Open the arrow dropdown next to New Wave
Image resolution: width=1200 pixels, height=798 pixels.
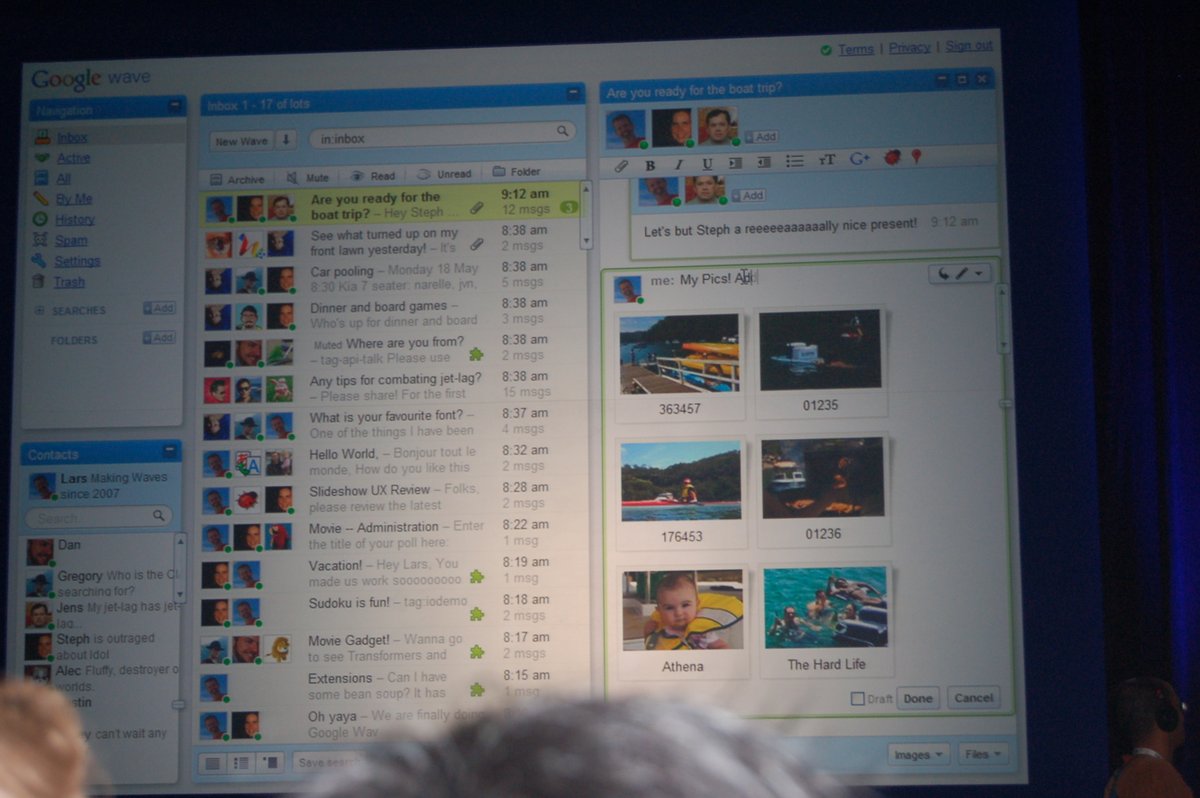click(286, 141)
